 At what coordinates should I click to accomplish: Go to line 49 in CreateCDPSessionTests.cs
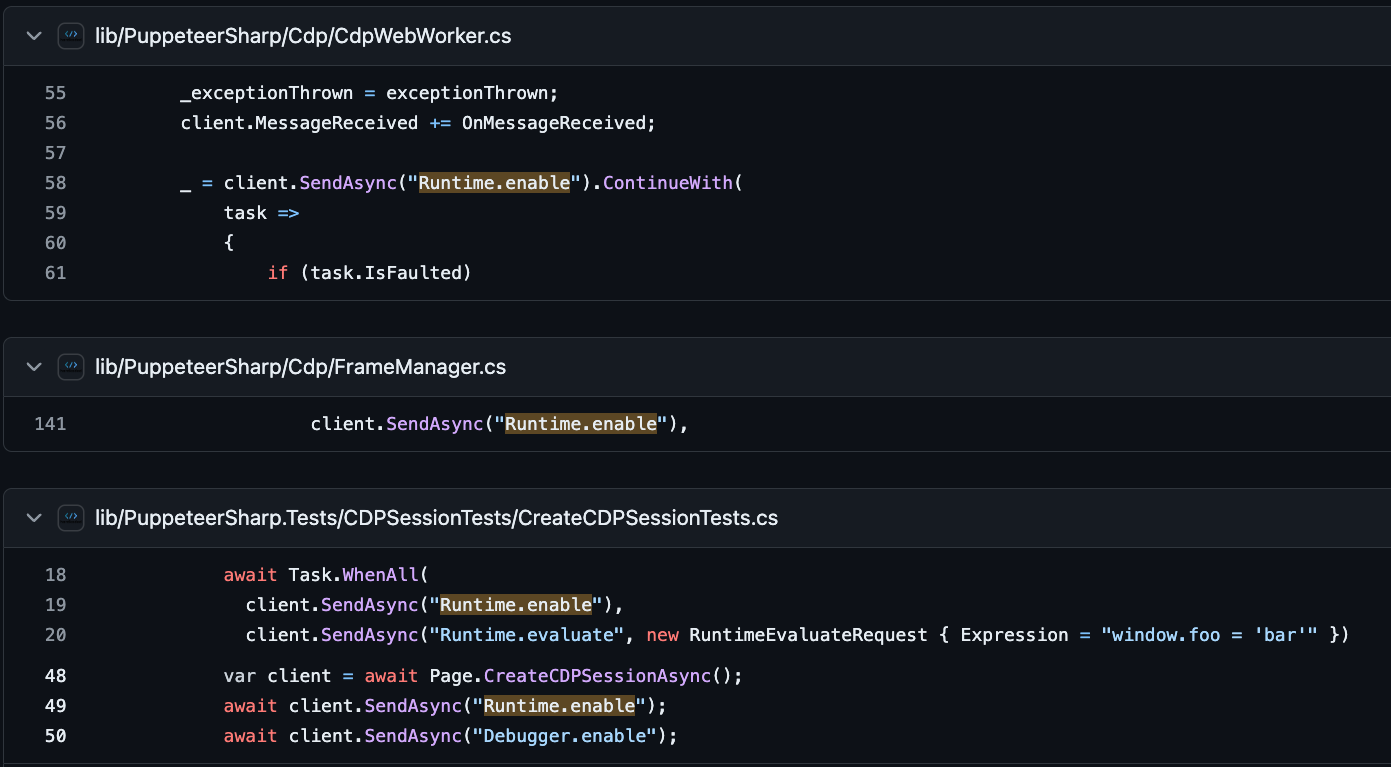point(56,706)
